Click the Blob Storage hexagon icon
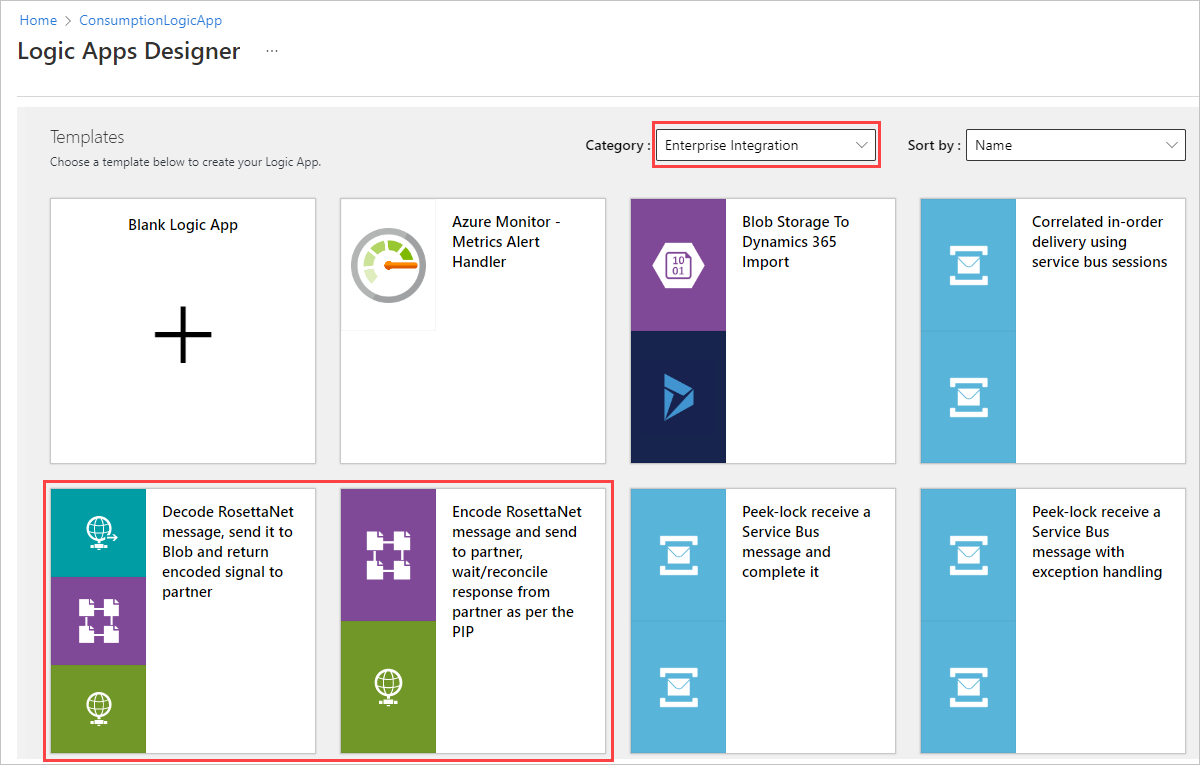The height and width of the screenshot is (765, 1200). [678, 265]
